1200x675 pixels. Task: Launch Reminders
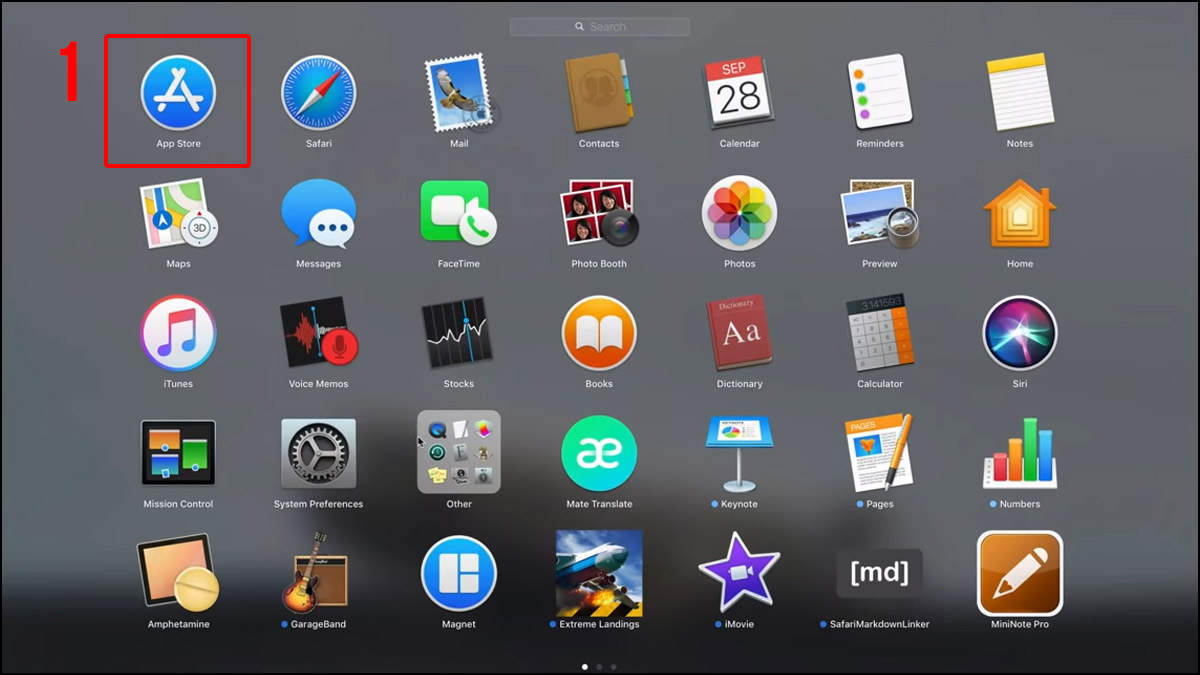click(x=880, y=93)
